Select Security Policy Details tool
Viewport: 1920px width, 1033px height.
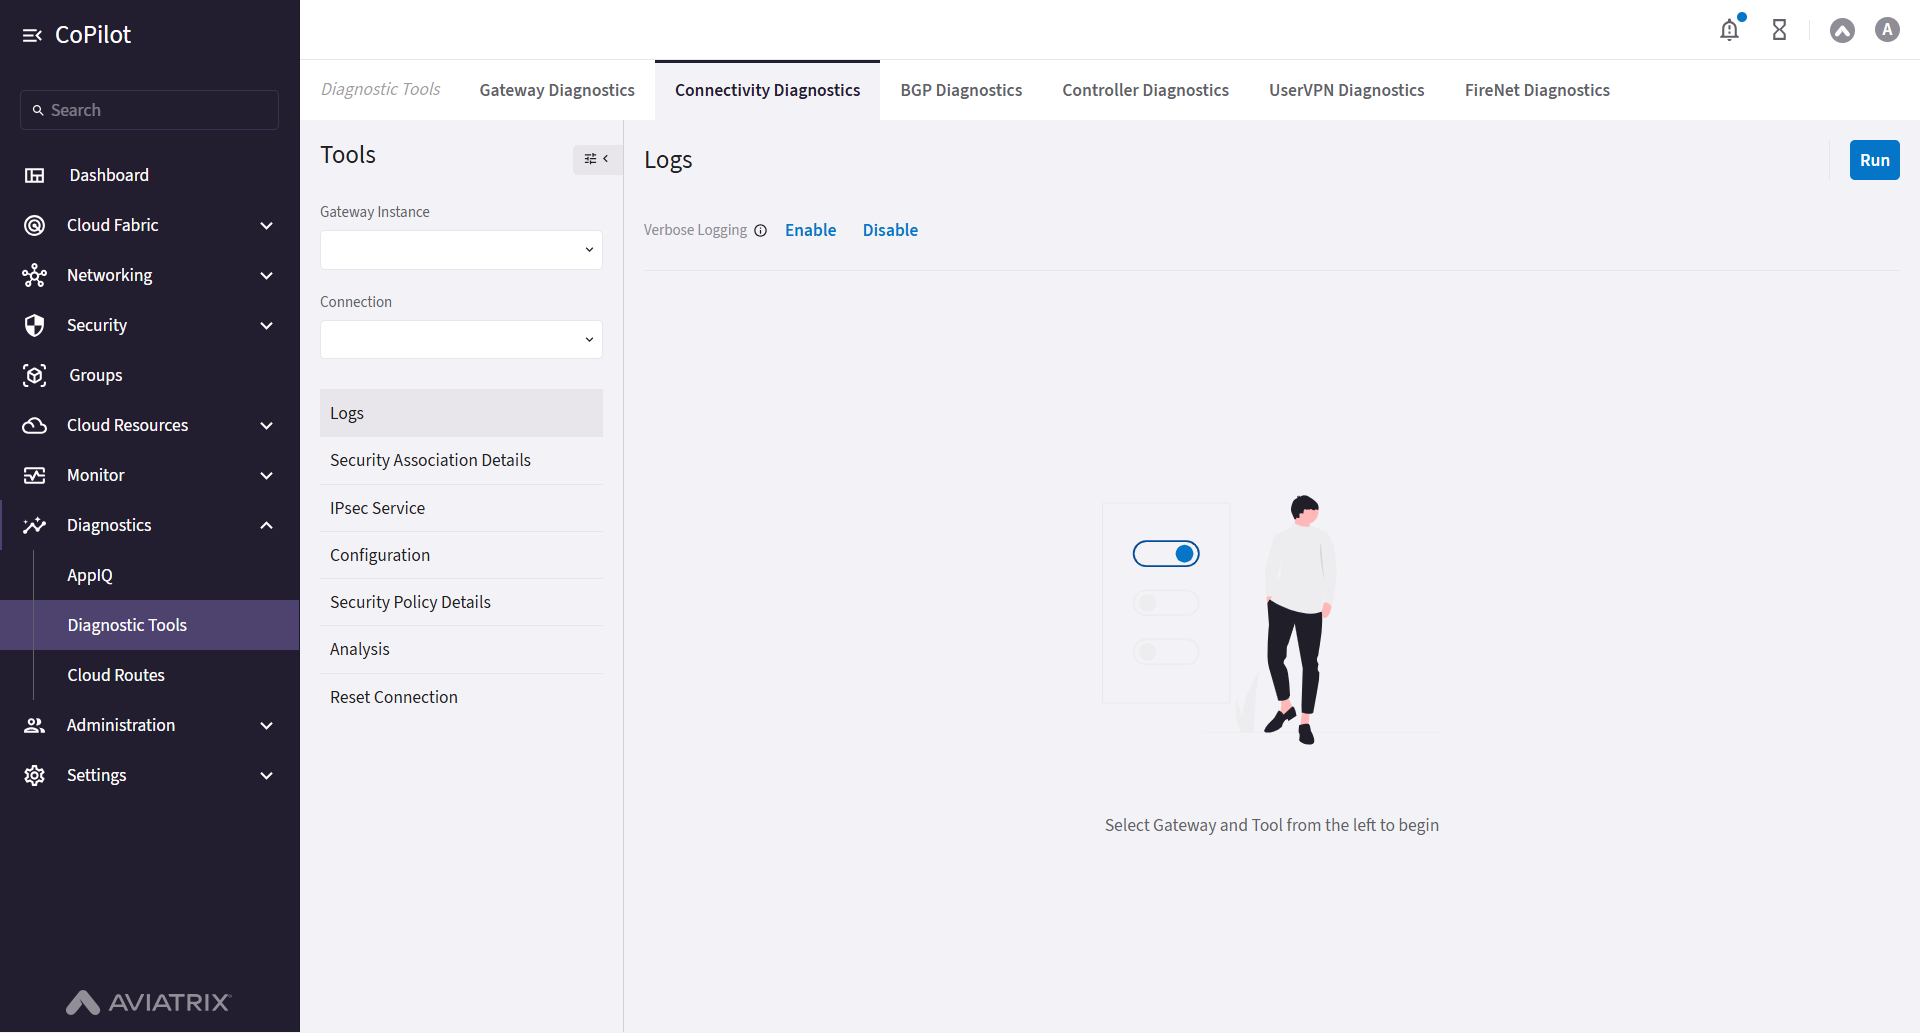click(x=461, y=602)
